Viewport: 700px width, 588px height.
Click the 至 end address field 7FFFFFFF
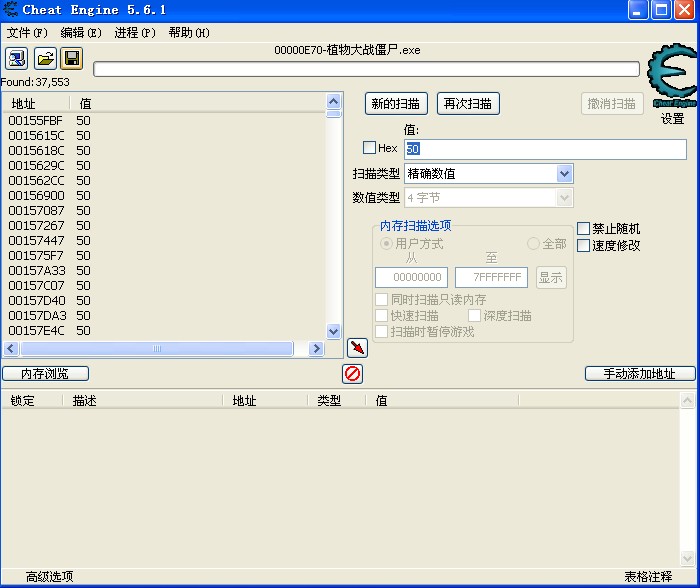pos(491,277)
